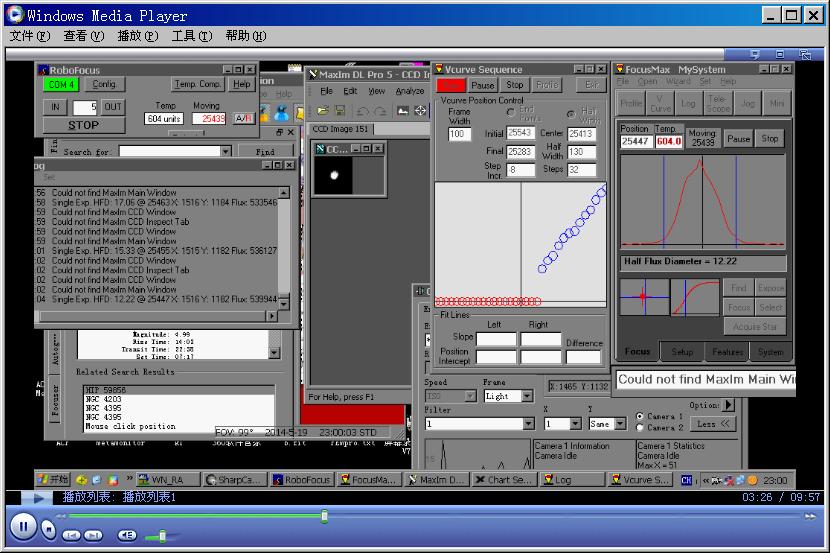This screenshot has width=830, height=553.
Task: Click the middle blue window-mode icon above the video
Action: (x=780, y=54)
